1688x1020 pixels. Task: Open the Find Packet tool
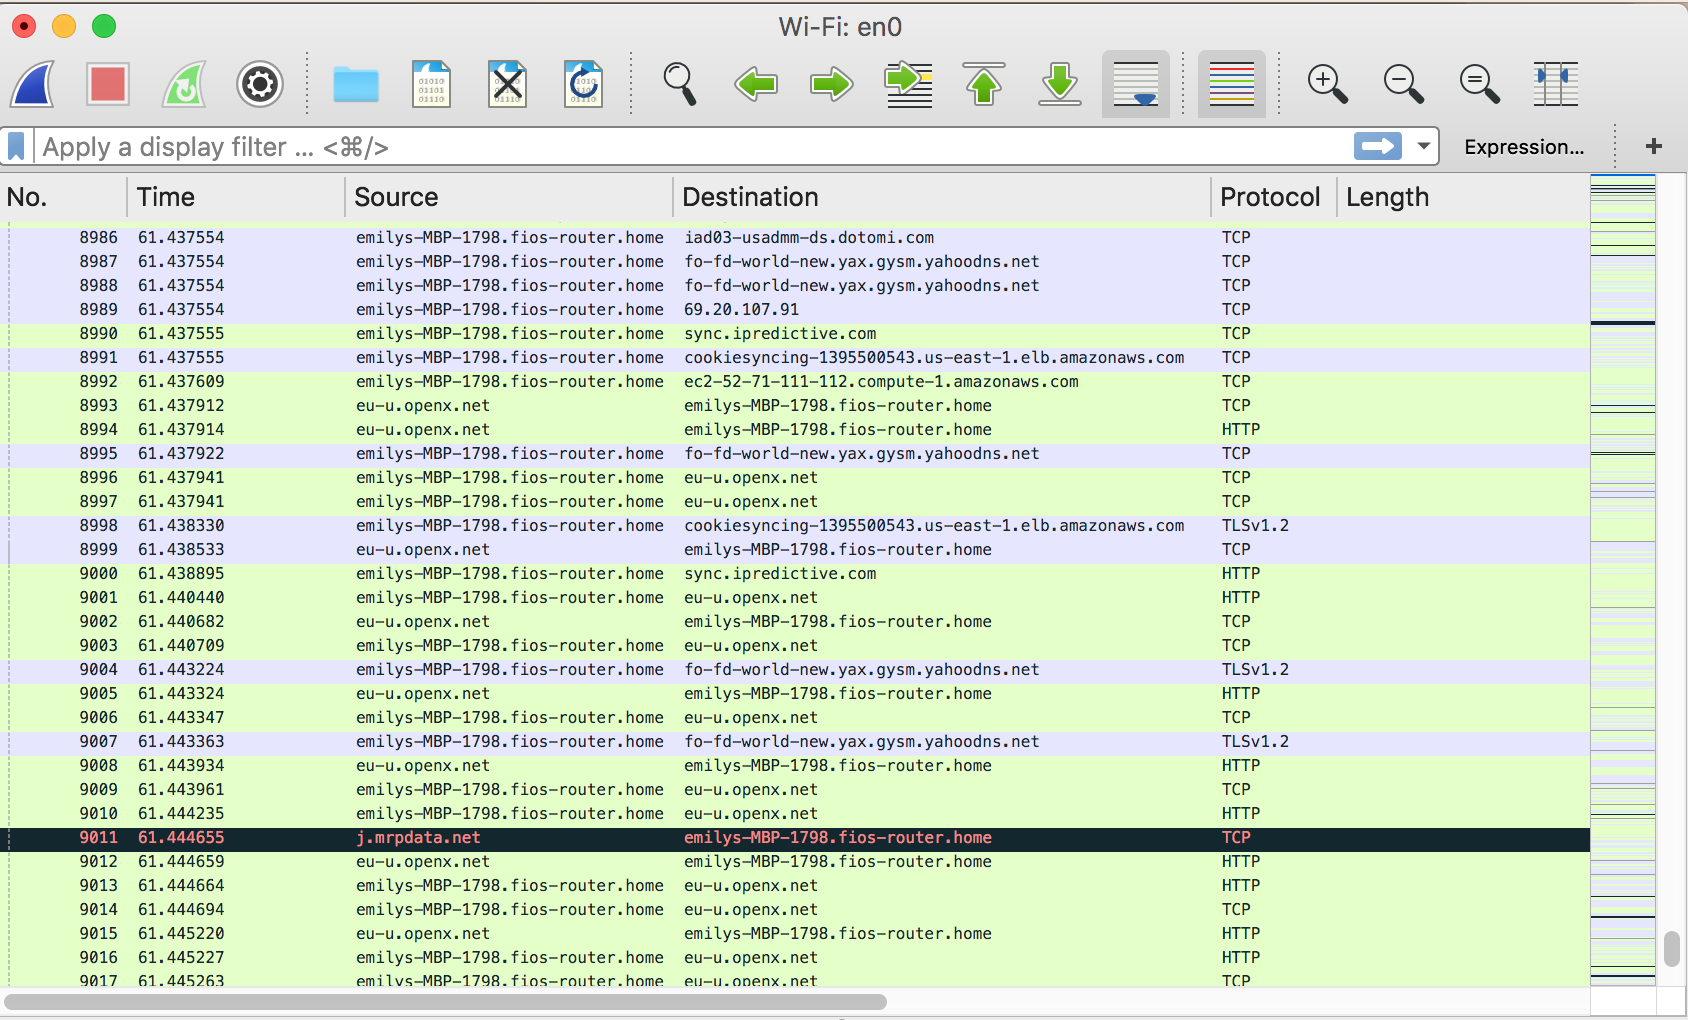(x=679, y=84)
